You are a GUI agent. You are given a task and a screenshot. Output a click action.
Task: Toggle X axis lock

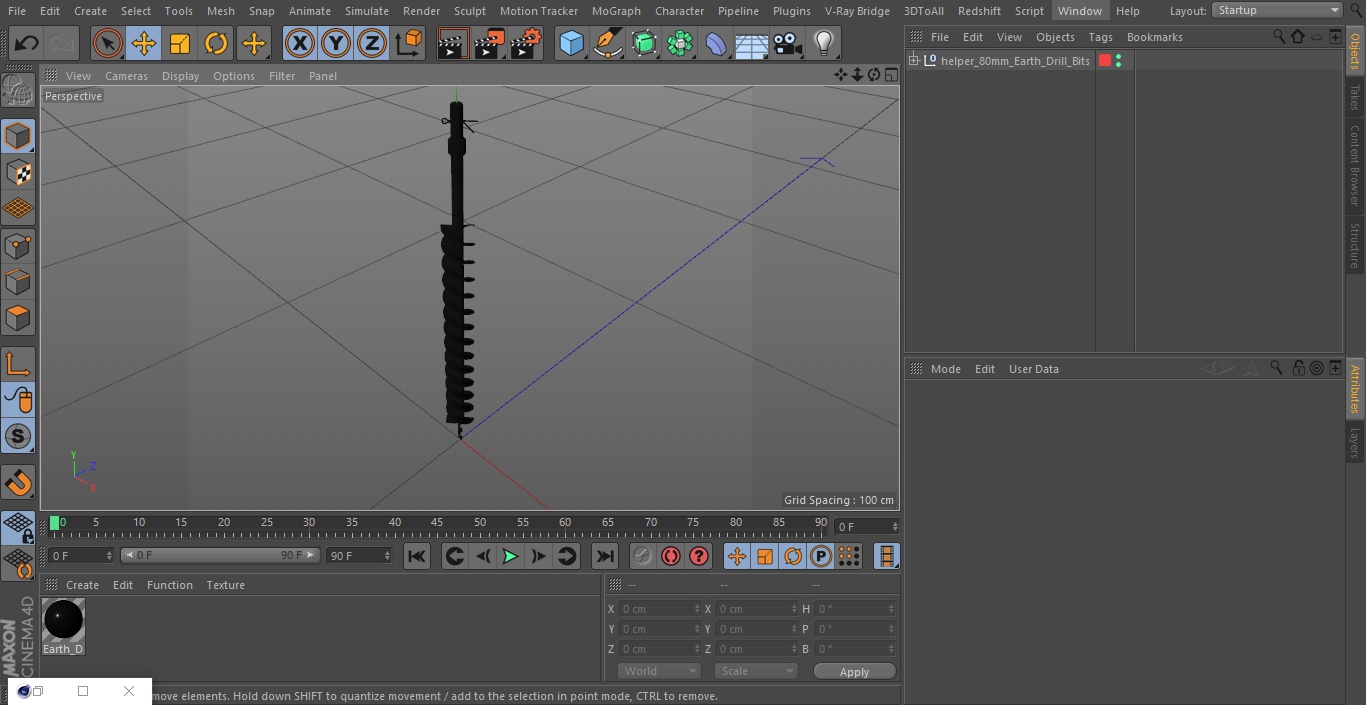pyautogui.click(x=300, y=44)
